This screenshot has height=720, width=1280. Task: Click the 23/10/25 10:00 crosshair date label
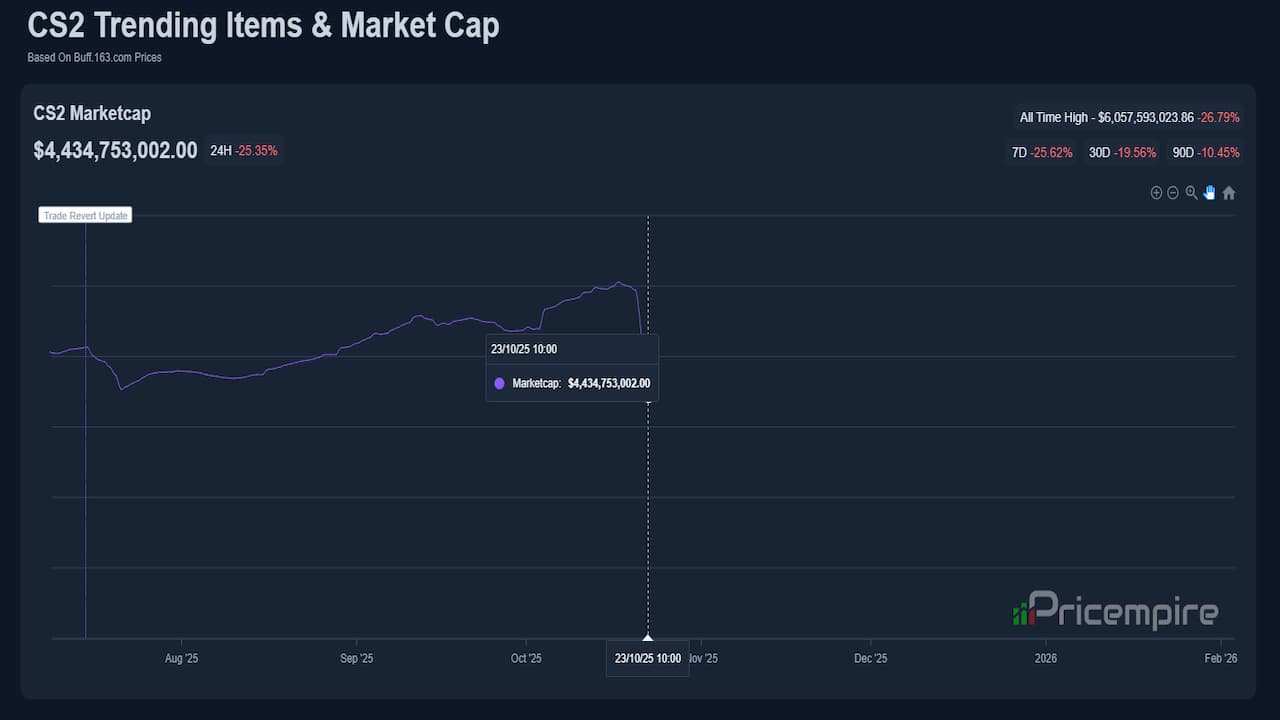coord(648,658)
